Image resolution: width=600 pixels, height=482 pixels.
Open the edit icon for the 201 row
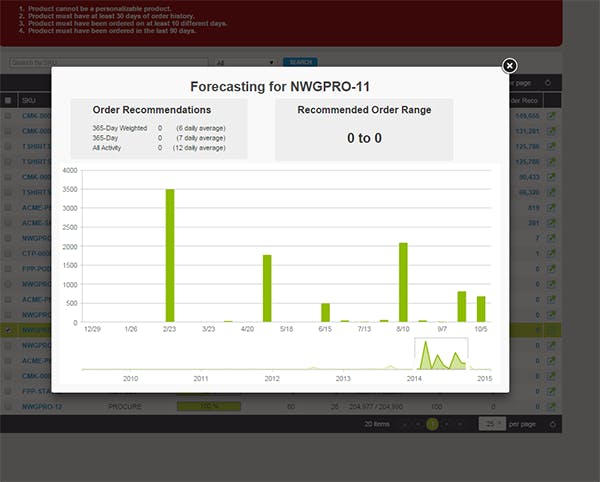pyautogui.click(x=551, y=223)
